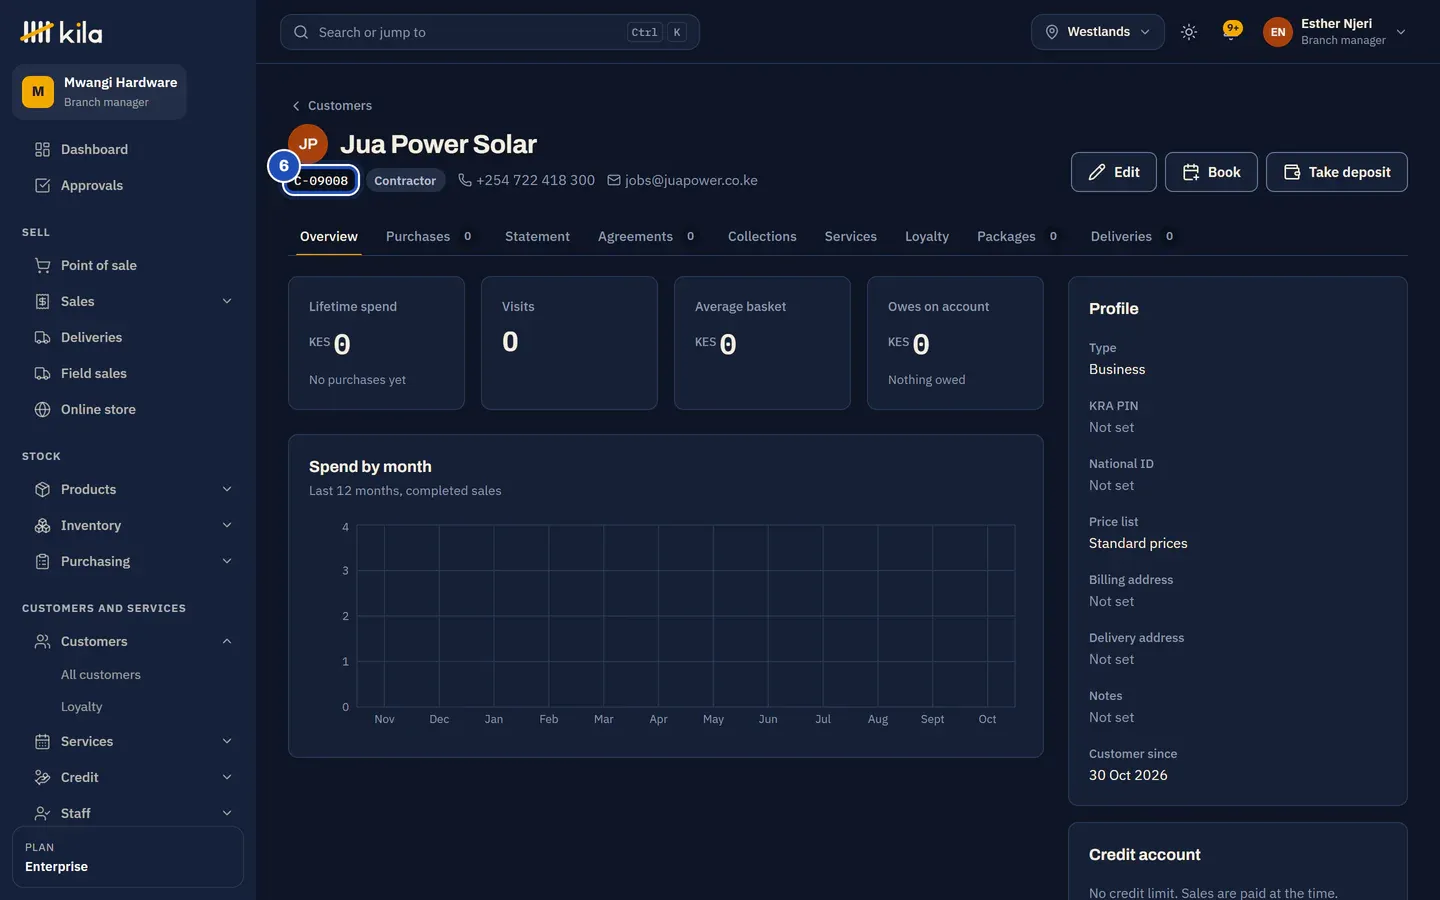This screenshot has height=900, width=1440.
Task: Expand the Inventory submenu chevron
Action: tap(227, 525)
